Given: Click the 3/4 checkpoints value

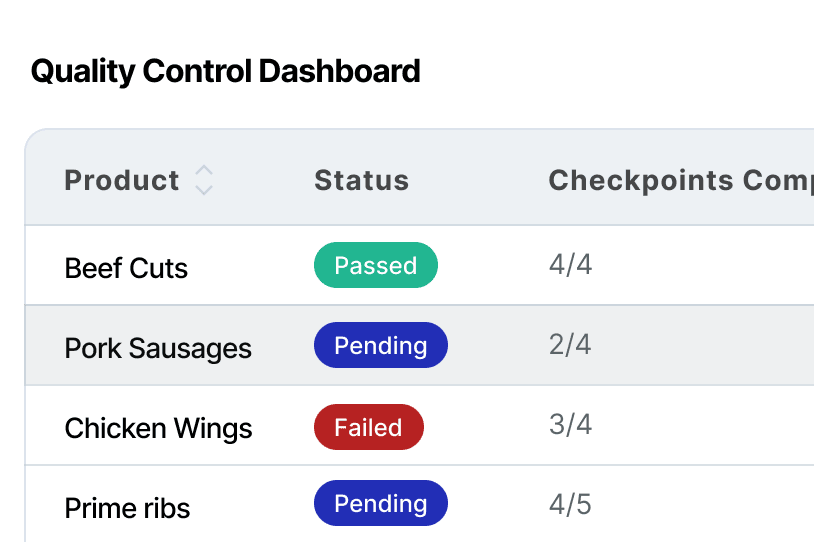Looking at the screenshot, I should (571, 425).
